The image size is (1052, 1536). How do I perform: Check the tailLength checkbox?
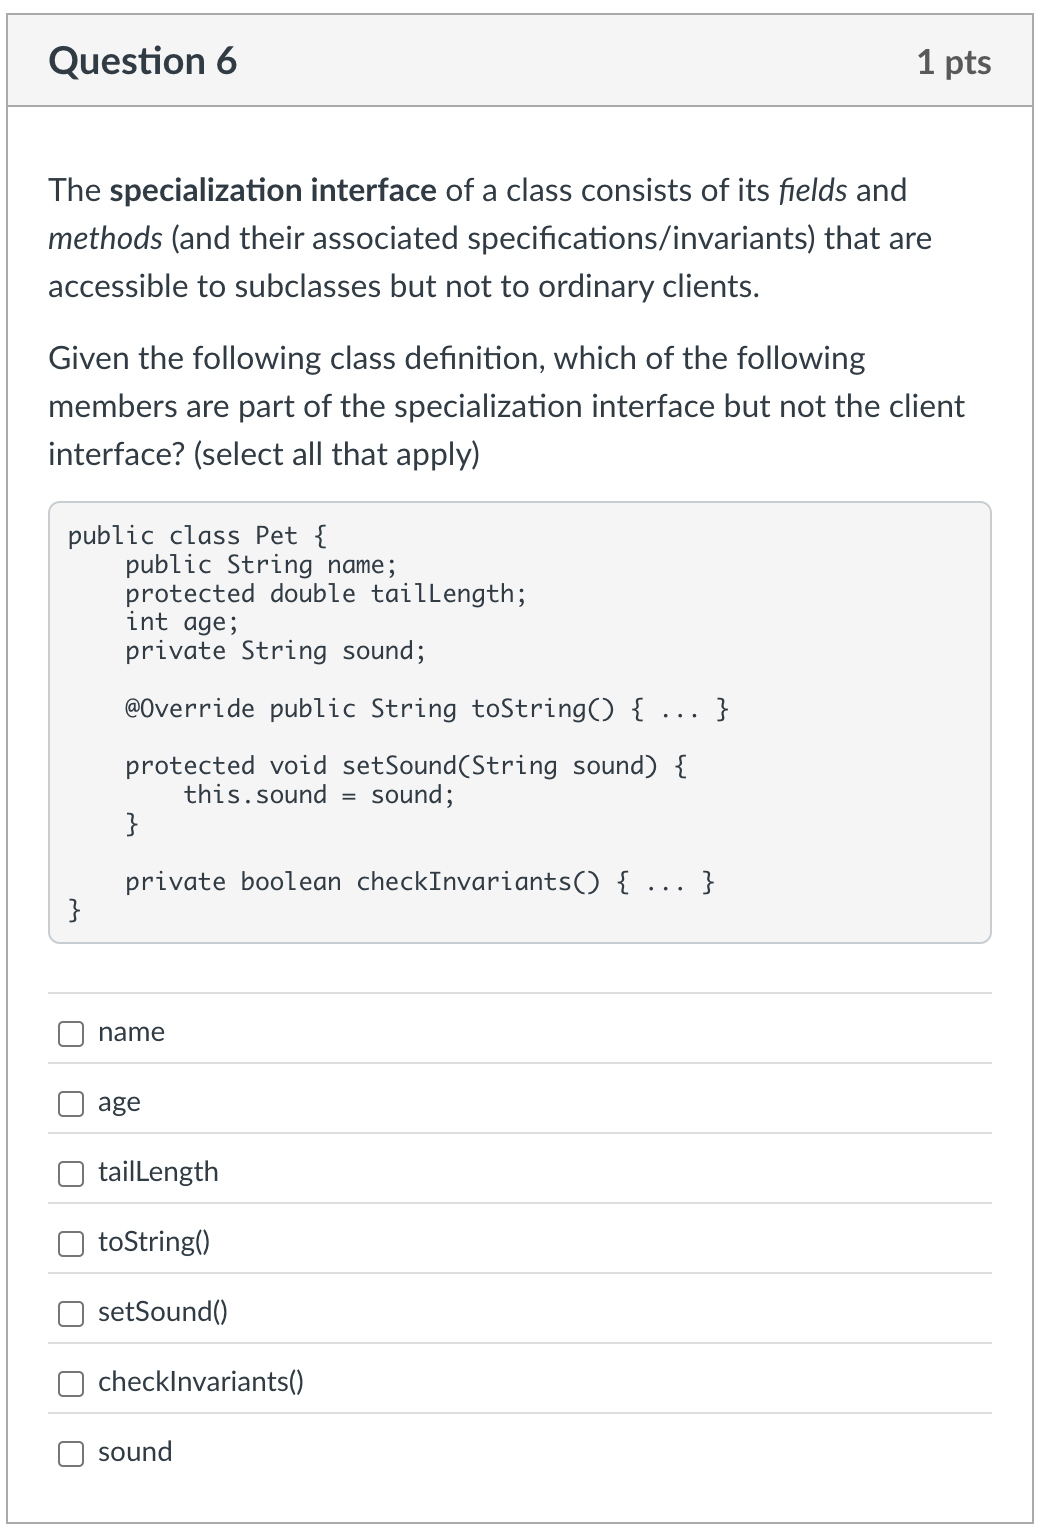(70, 1173)
